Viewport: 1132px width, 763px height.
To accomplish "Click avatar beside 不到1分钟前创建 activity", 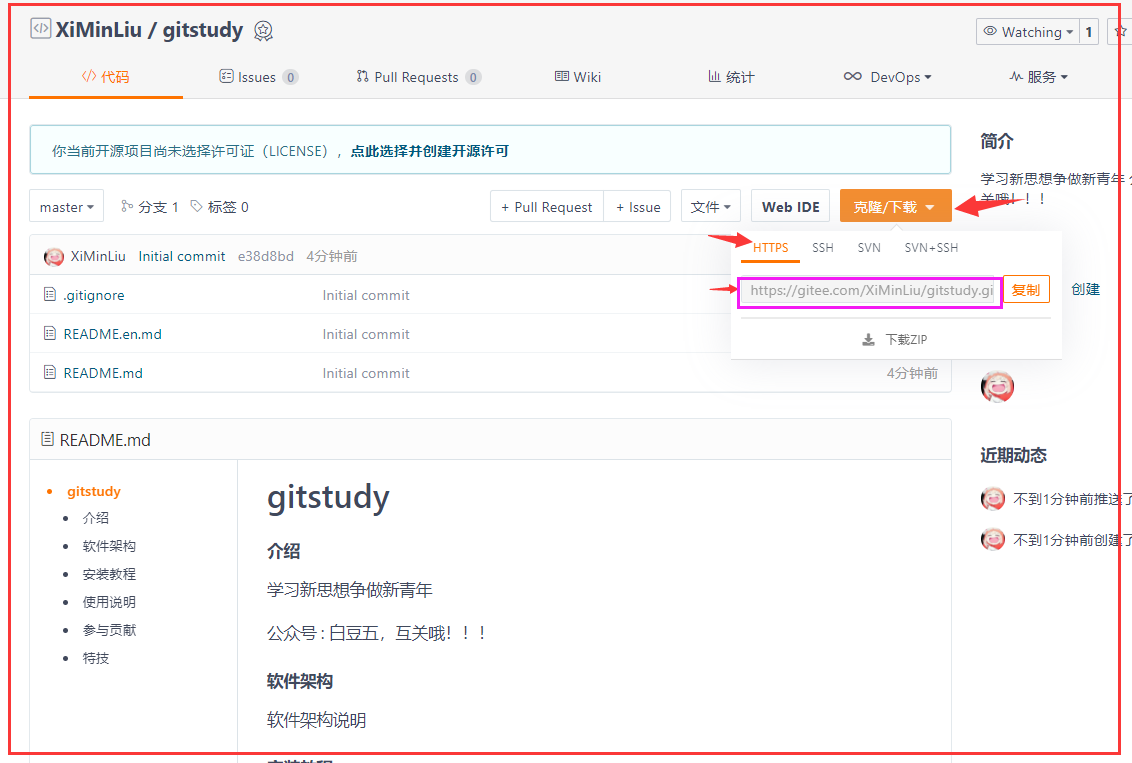I will [993, 539].
